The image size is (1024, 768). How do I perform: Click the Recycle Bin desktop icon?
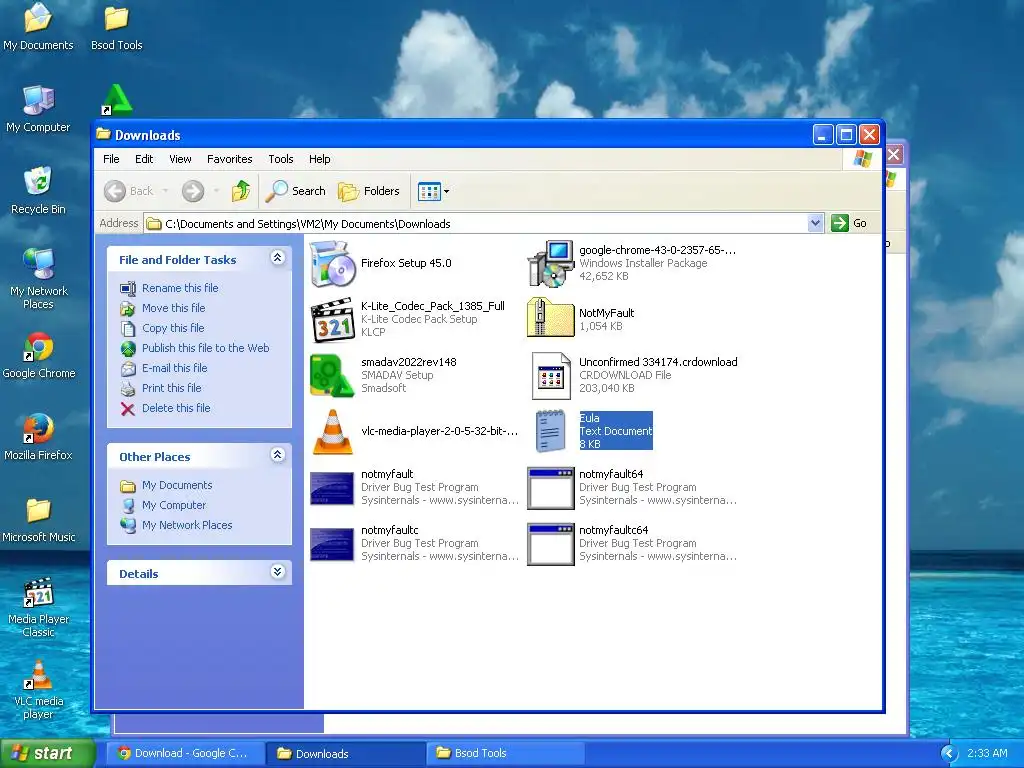(38, 191)
